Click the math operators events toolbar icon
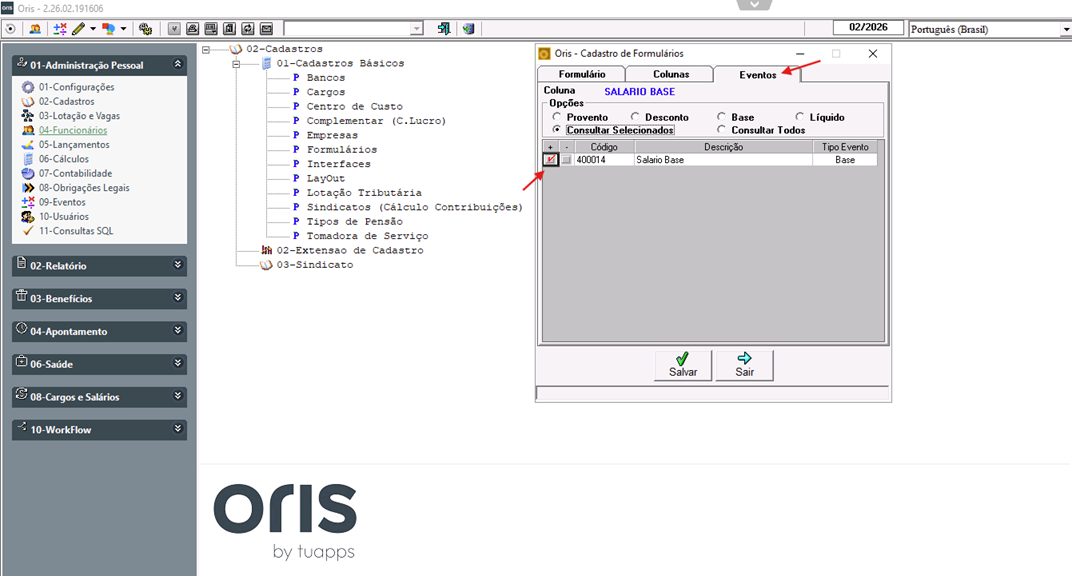This screenshot has height=576, width=1072. point(60,29)
